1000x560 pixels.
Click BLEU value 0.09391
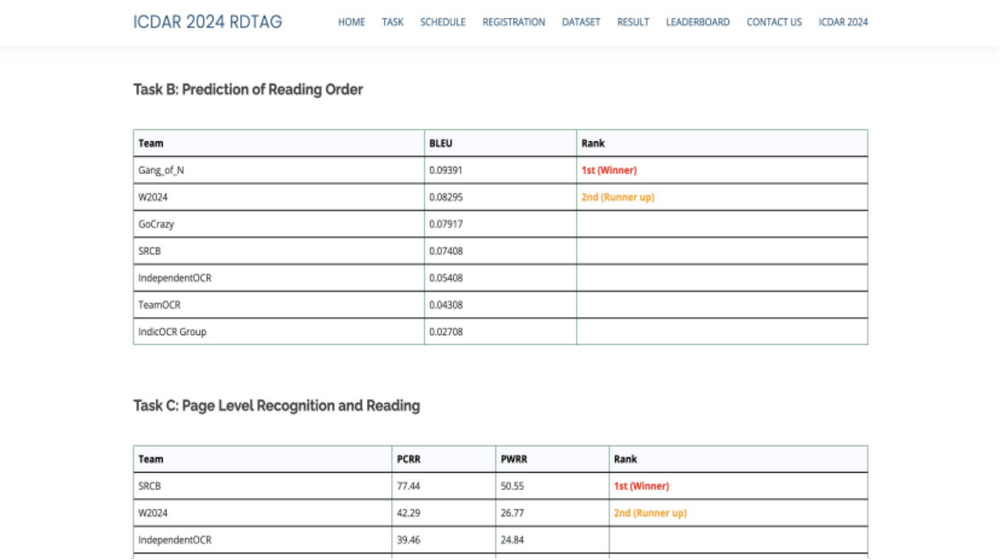pyautogui.click(x=446, y=170)
